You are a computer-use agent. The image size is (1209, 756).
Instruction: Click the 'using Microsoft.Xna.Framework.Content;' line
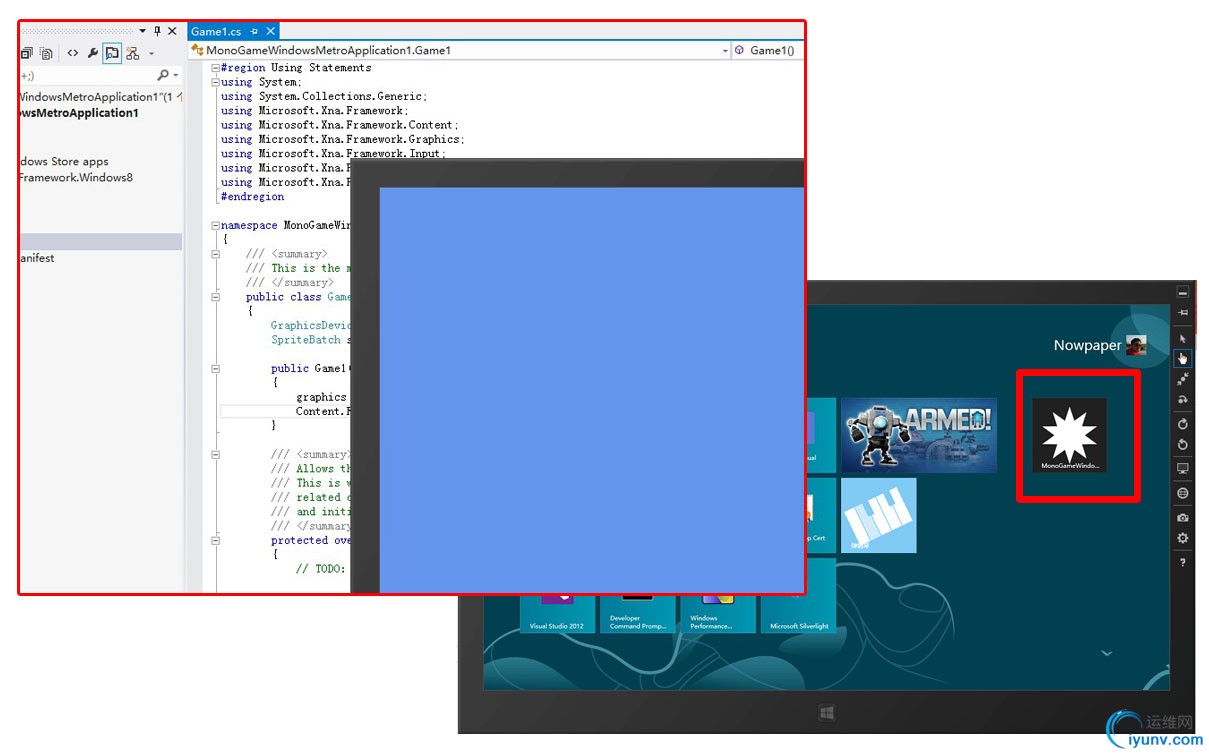tap(340, 125)
